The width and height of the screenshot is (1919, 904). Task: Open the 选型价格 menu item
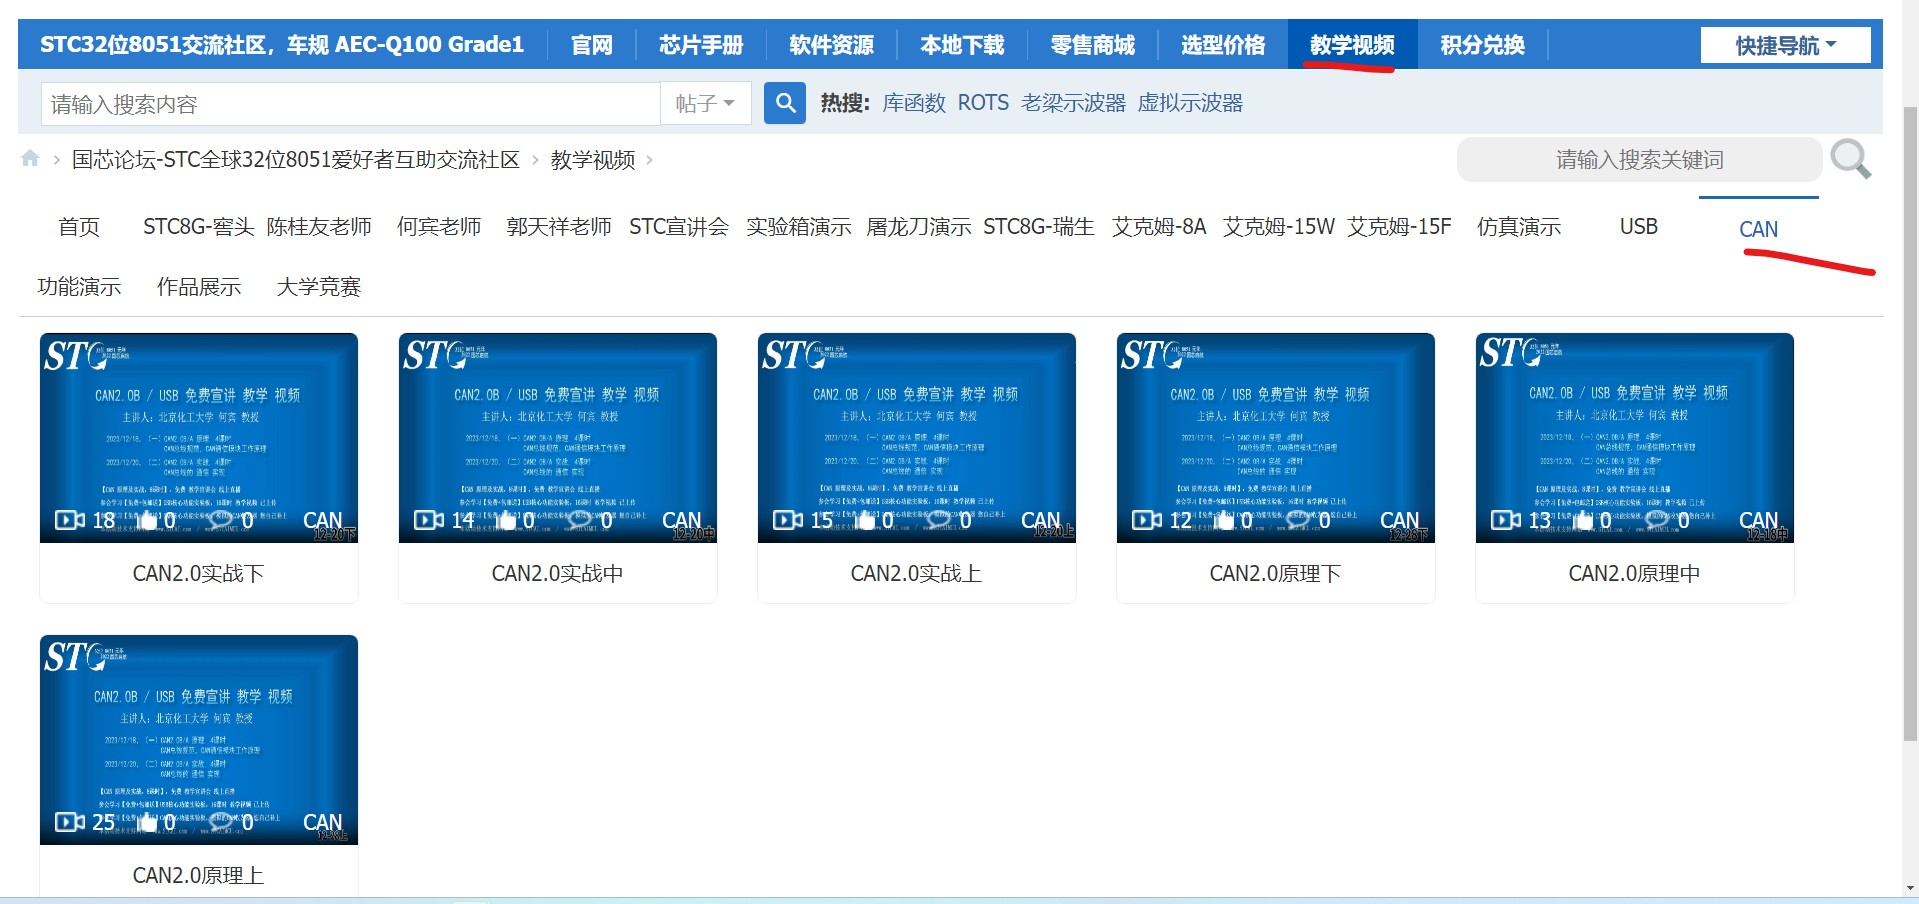tap(1222, 45)
